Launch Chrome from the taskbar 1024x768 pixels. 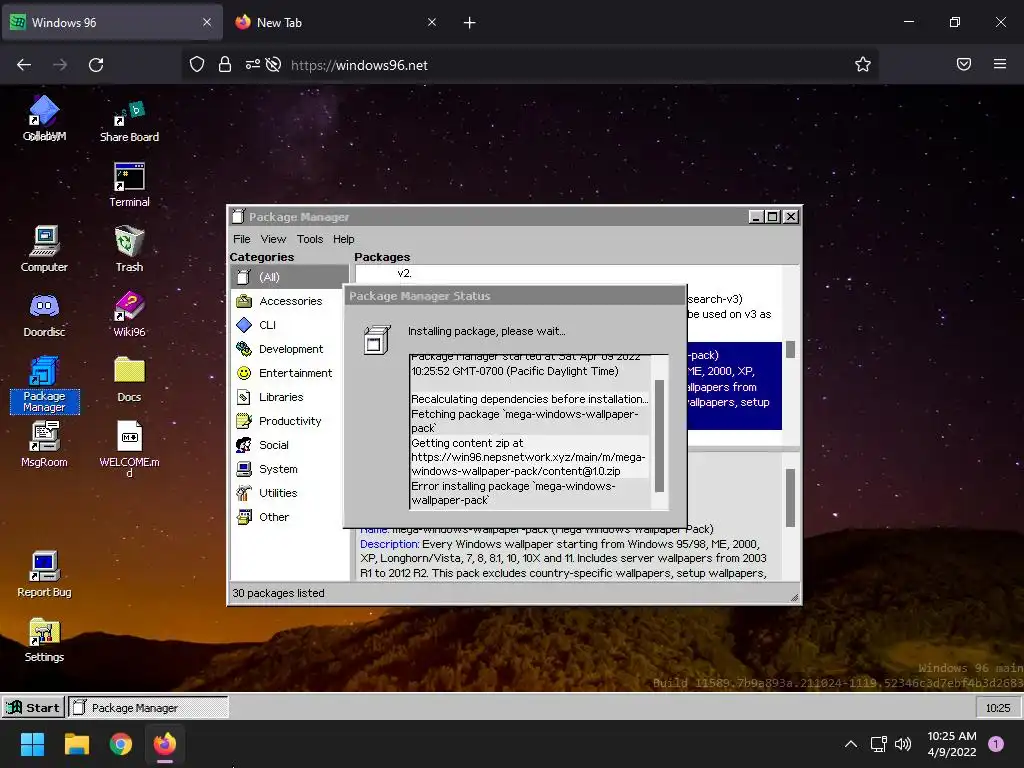121,744
